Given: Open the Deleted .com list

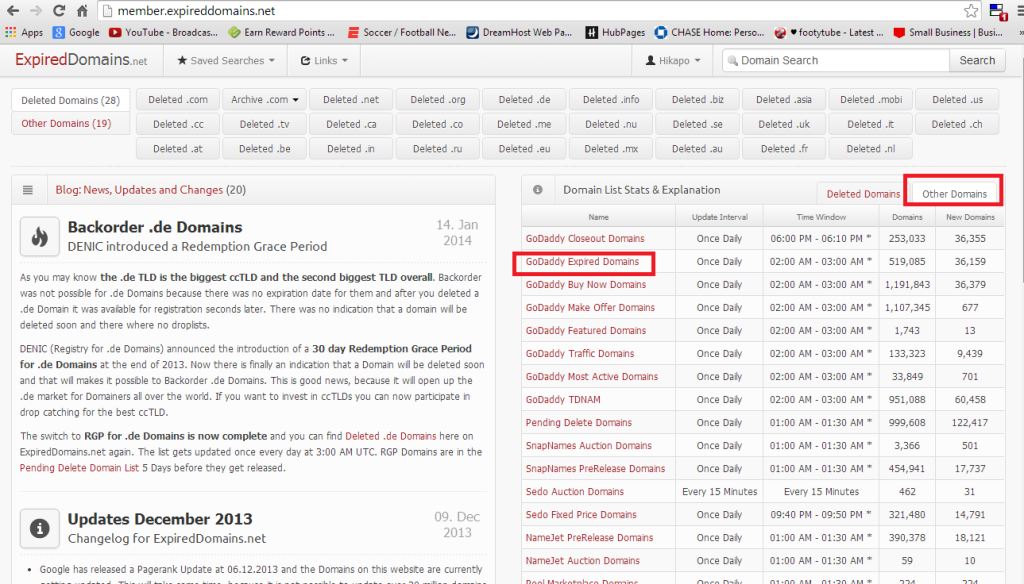Looking at the screenshot, I should point(178,100).
